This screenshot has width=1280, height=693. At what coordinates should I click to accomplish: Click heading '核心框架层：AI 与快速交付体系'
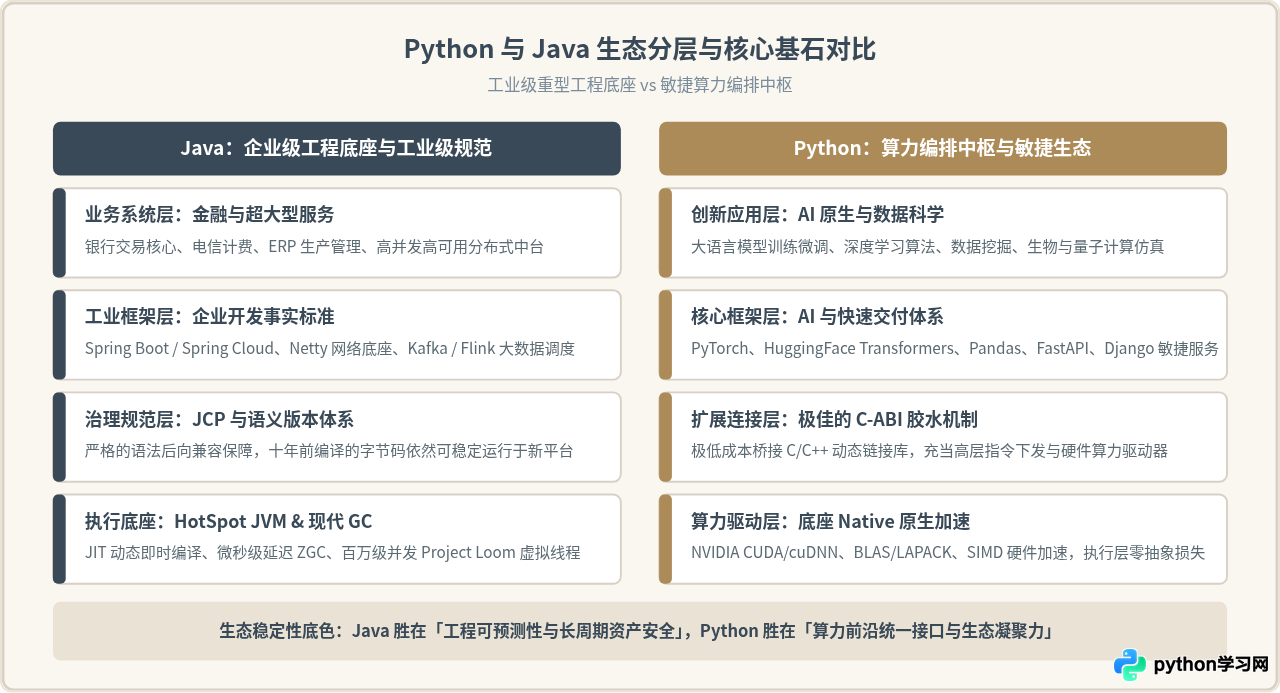817,316
